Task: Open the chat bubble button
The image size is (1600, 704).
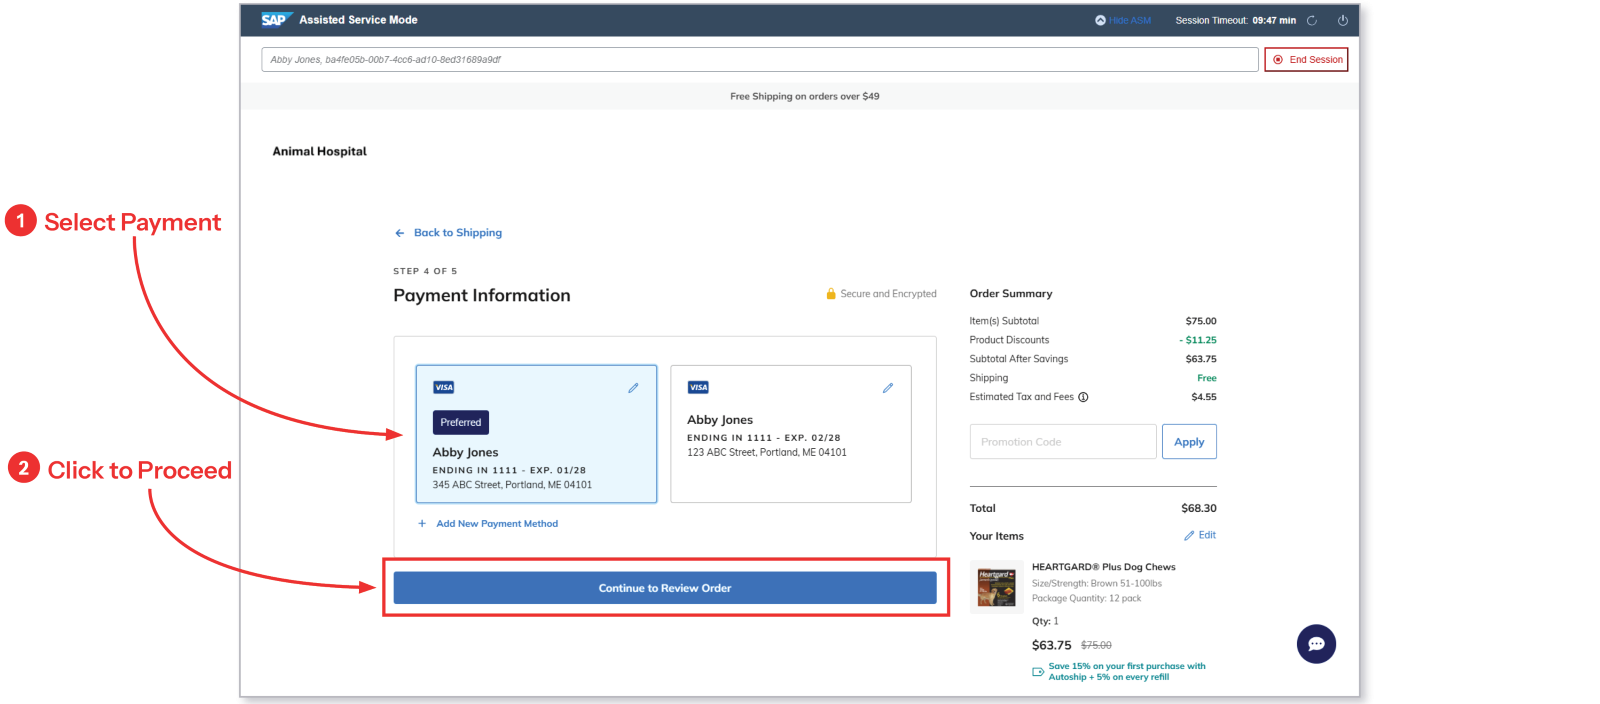Action: (x=1316, y=644)
